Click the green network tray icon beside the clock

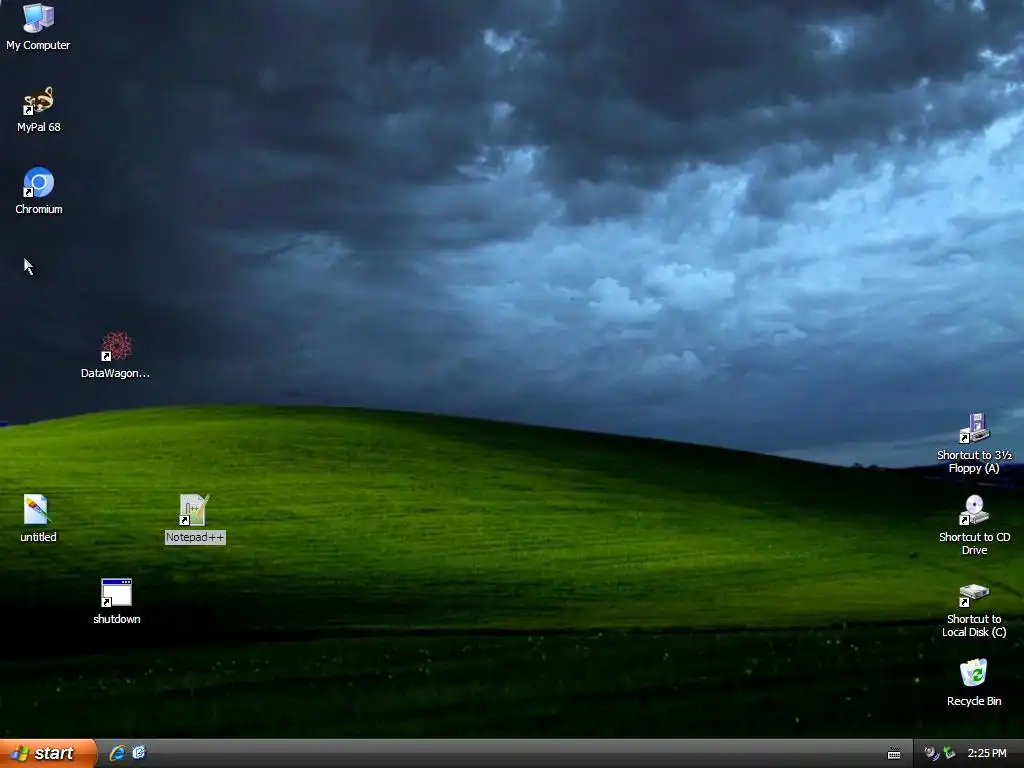pos(949,753)
